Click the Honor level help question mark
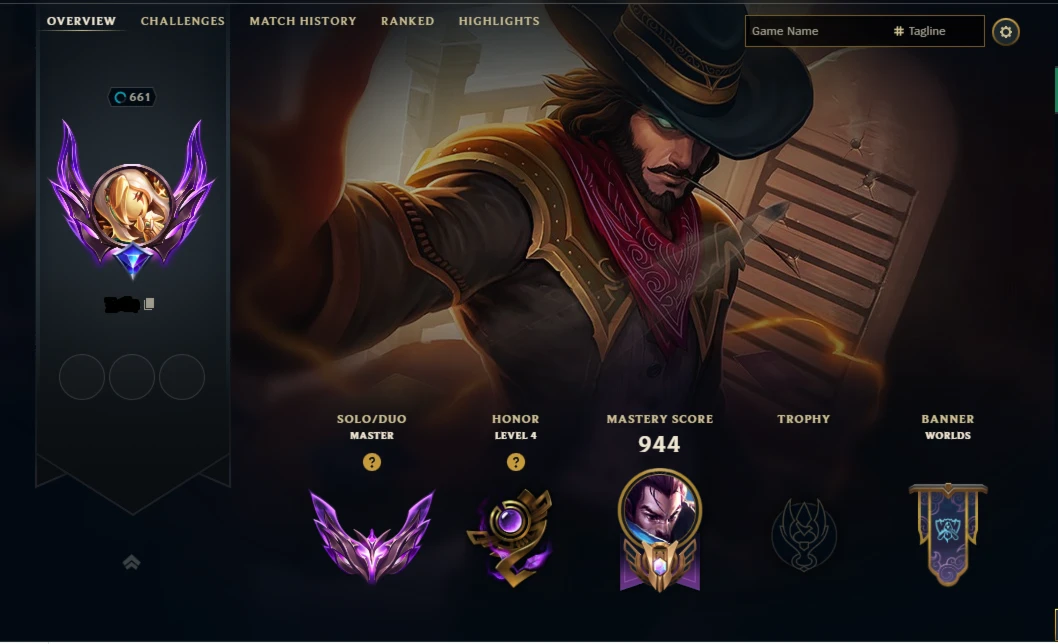This screenshot has width=1058, height=644. click(516, 462)
